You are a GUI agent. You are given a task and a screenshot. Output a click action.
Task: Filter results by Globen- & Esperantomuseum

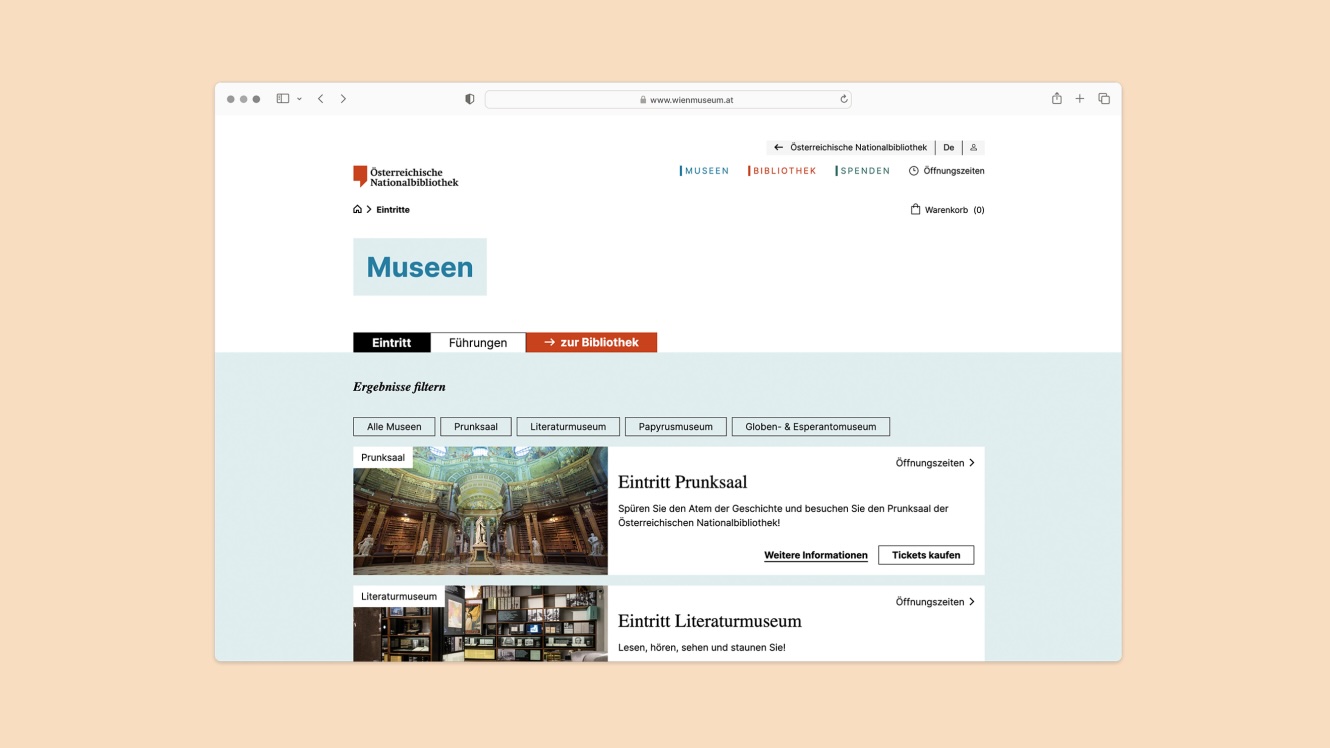coord(811,427)
